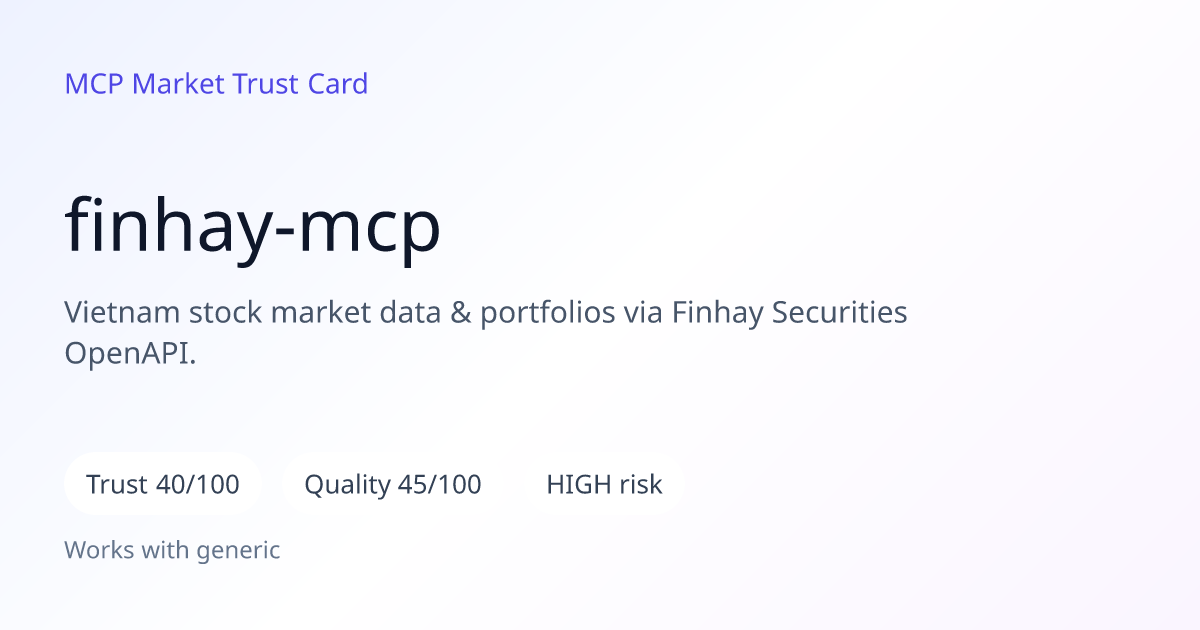
Task: Open the Quality 45/100 badge
Action: [393, 485]
